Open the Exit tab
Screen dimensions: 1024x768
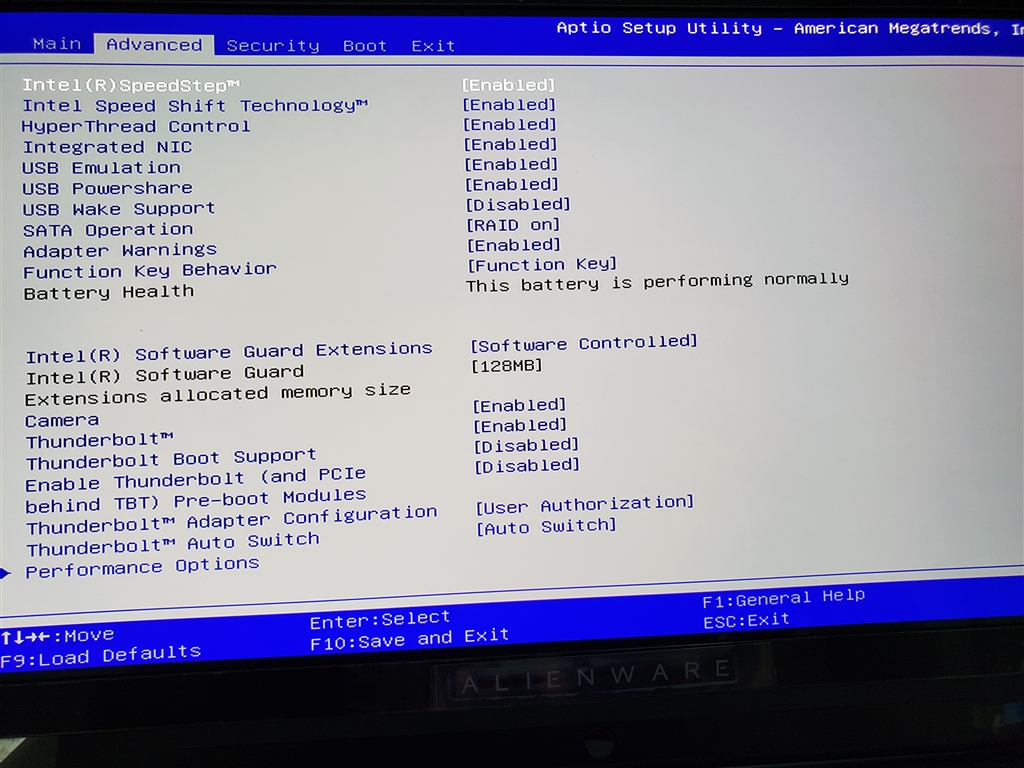click(x=433, y=46)
